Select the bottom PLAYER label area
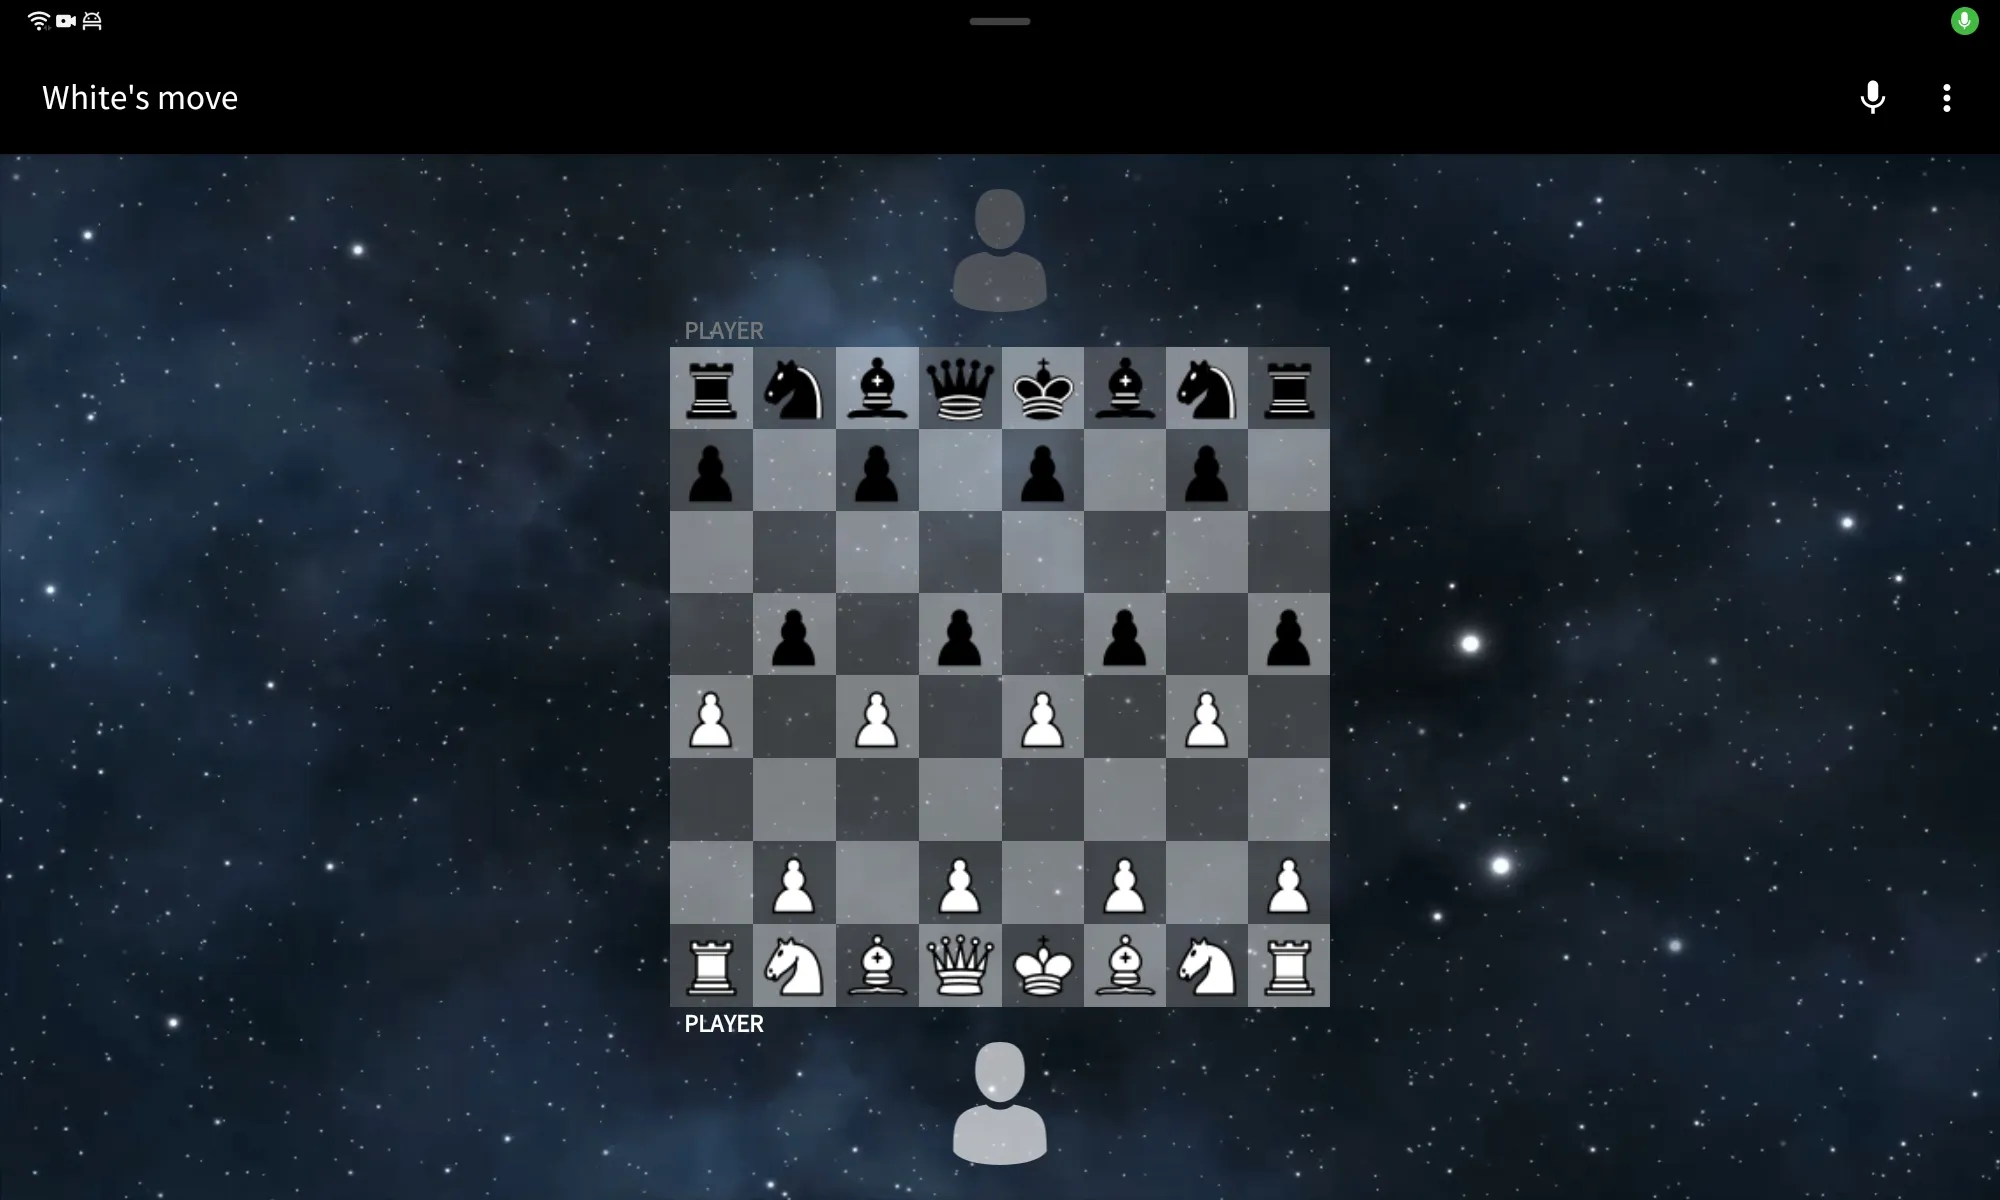The width and height of the screenshot is (2000, 1200). pos(724,1023)
